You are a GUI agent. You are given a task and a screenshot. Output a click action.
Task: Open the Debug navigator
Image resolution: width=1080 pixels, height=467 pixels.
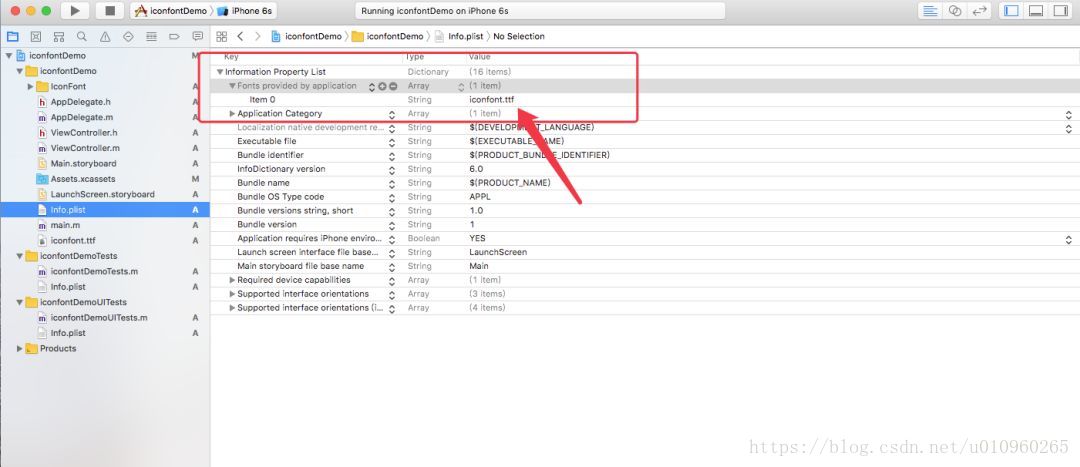(152, 37)
